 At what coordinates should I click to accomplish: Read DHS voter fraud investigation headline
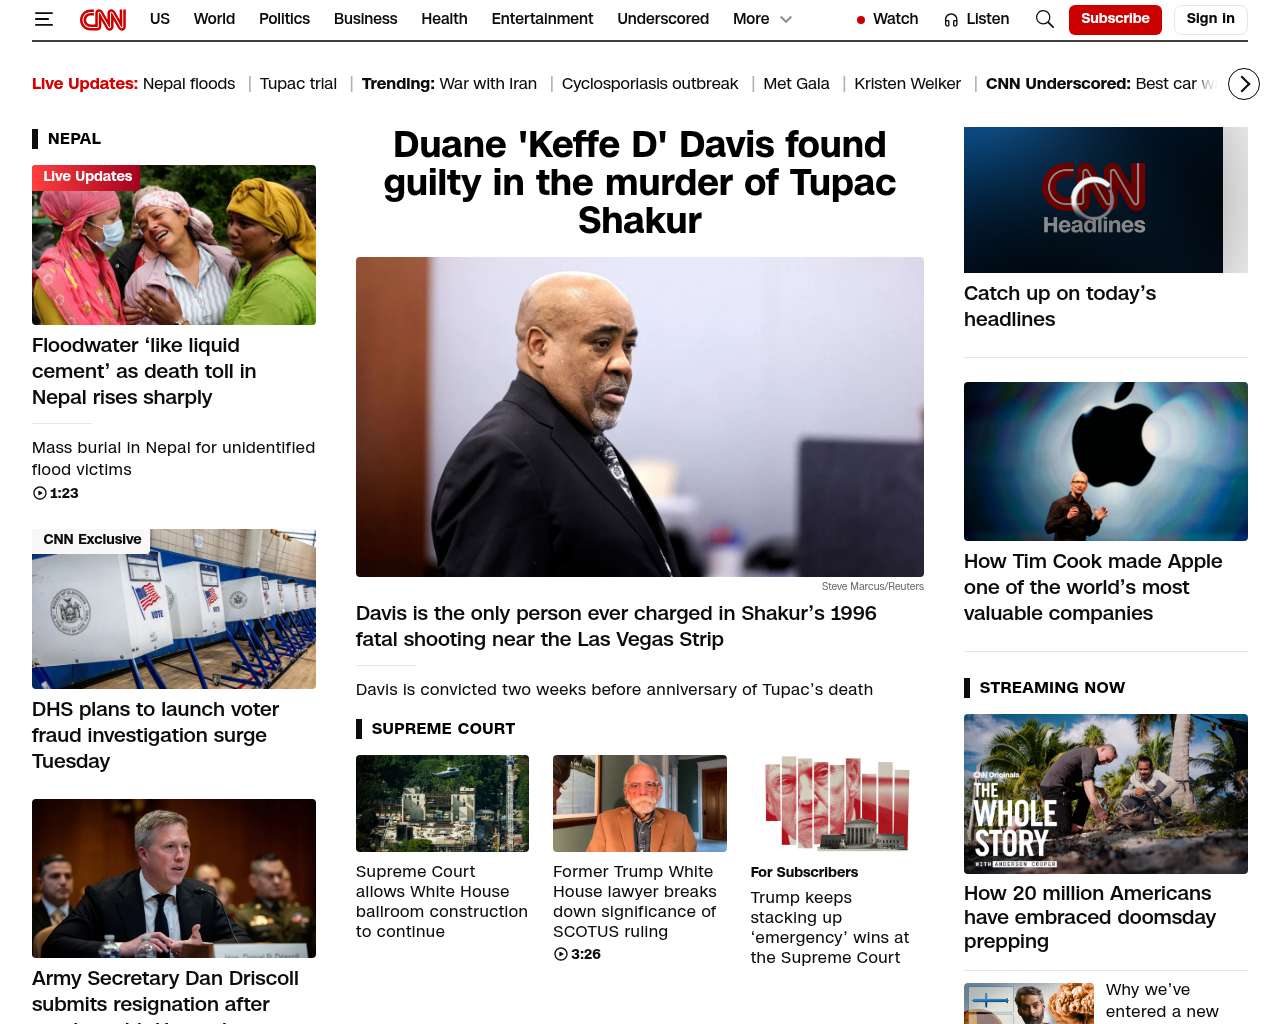click(155, 735)
